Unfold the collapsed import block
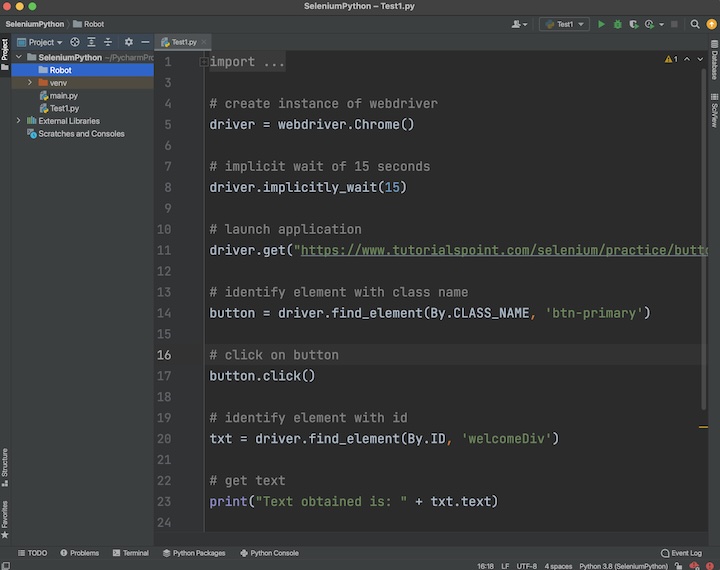The height and width of the screenshot is (570, 720). (x=204, y=62)
